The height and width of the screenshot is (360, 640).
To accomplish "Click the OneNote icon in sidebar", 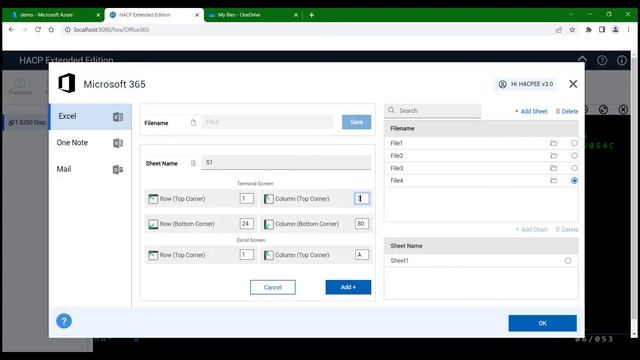I will (x=118, y=143).
